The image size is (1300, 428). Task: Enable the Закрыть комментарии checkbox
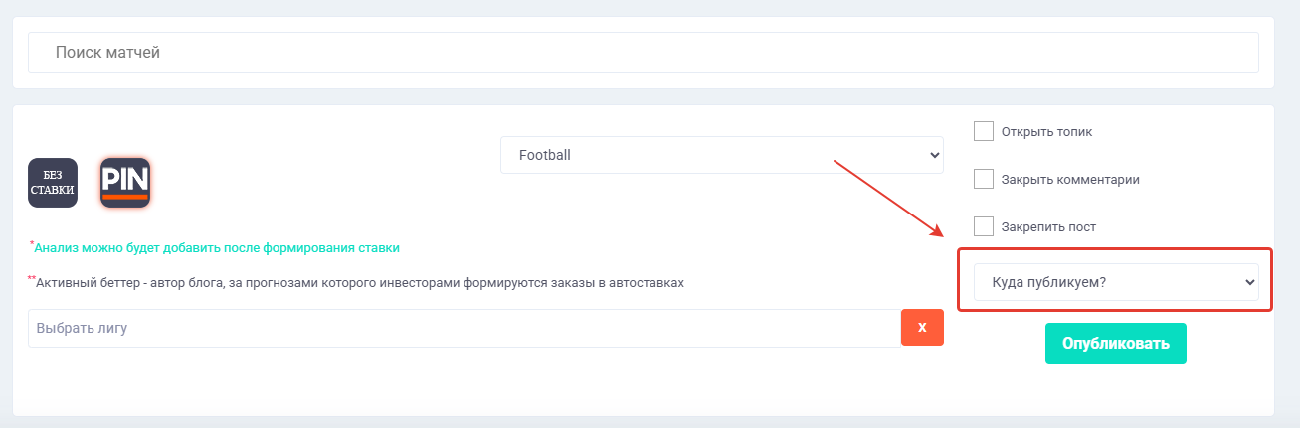(x=984, y=179)
